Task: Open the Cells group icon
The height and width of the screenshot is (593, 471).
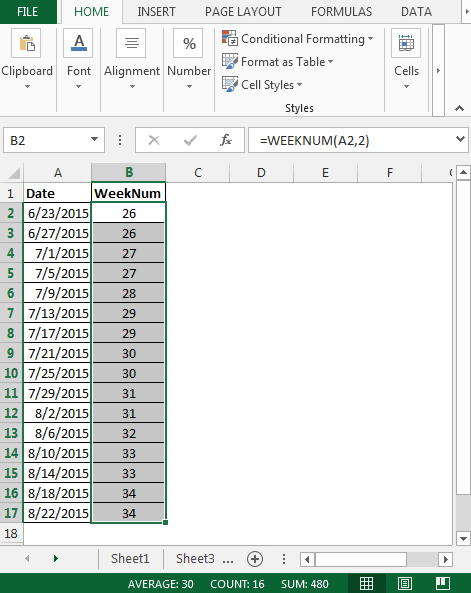Action: [x=406, y=43]
